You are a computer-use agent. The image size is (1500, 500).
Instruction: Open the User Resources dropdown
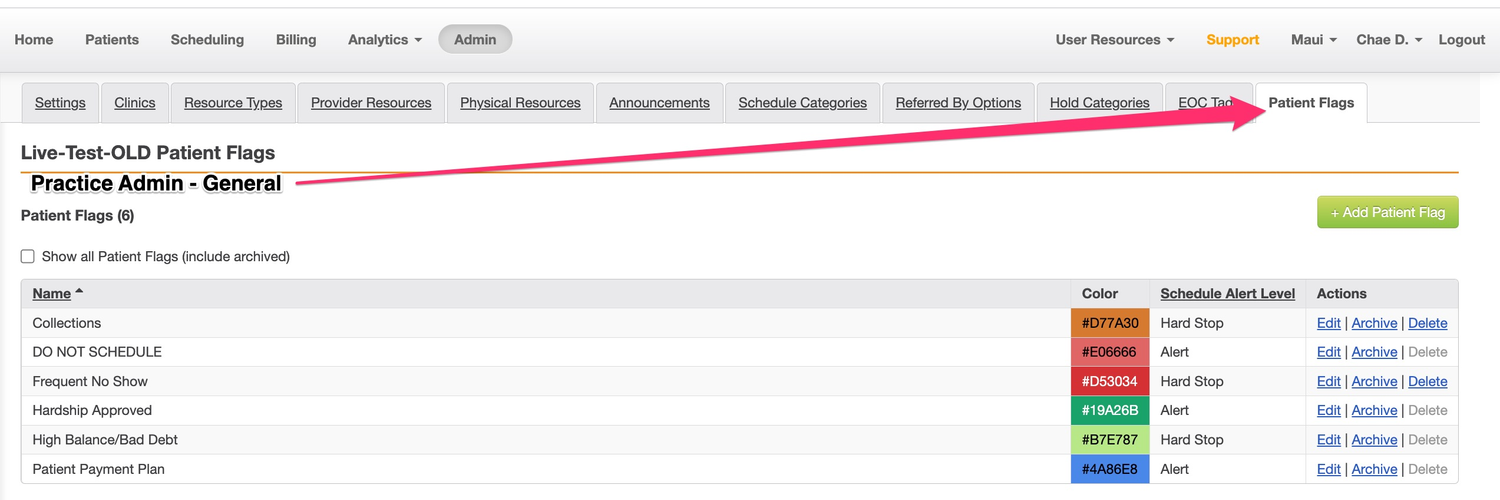click(x=1114, y=40)
